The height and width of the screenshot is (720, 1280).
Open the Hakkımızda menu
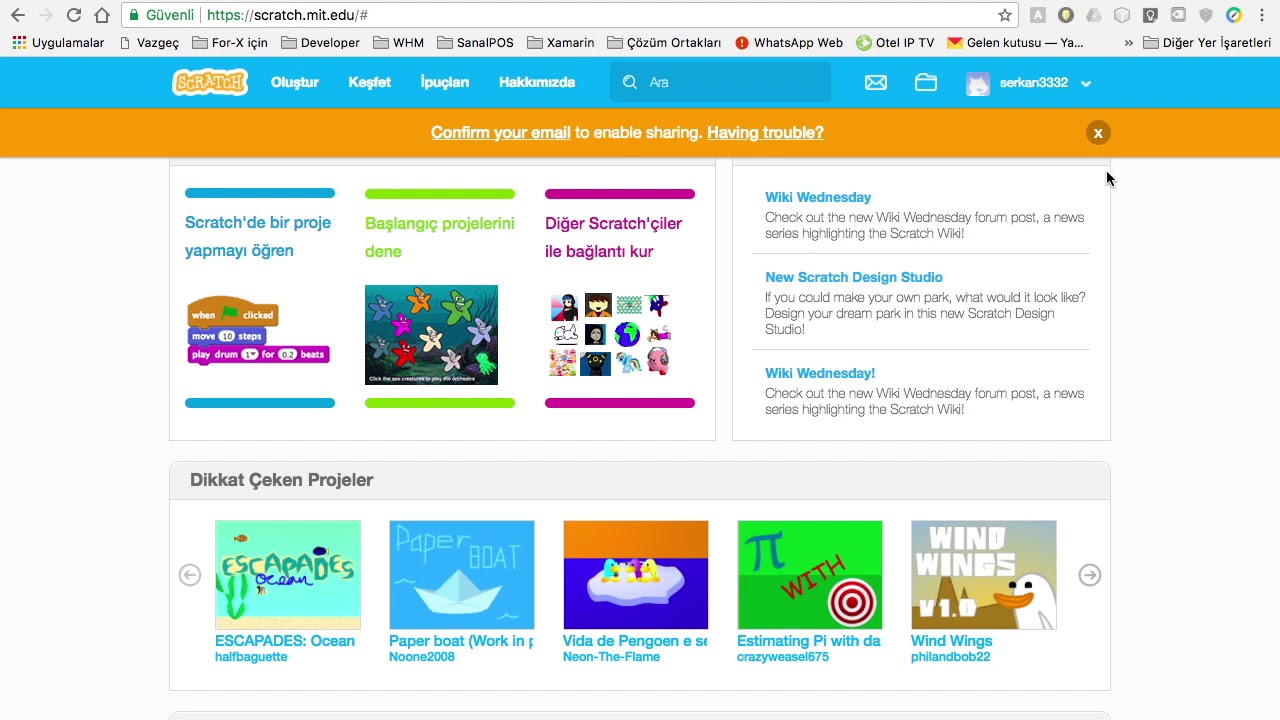click(x=537, y=82)
